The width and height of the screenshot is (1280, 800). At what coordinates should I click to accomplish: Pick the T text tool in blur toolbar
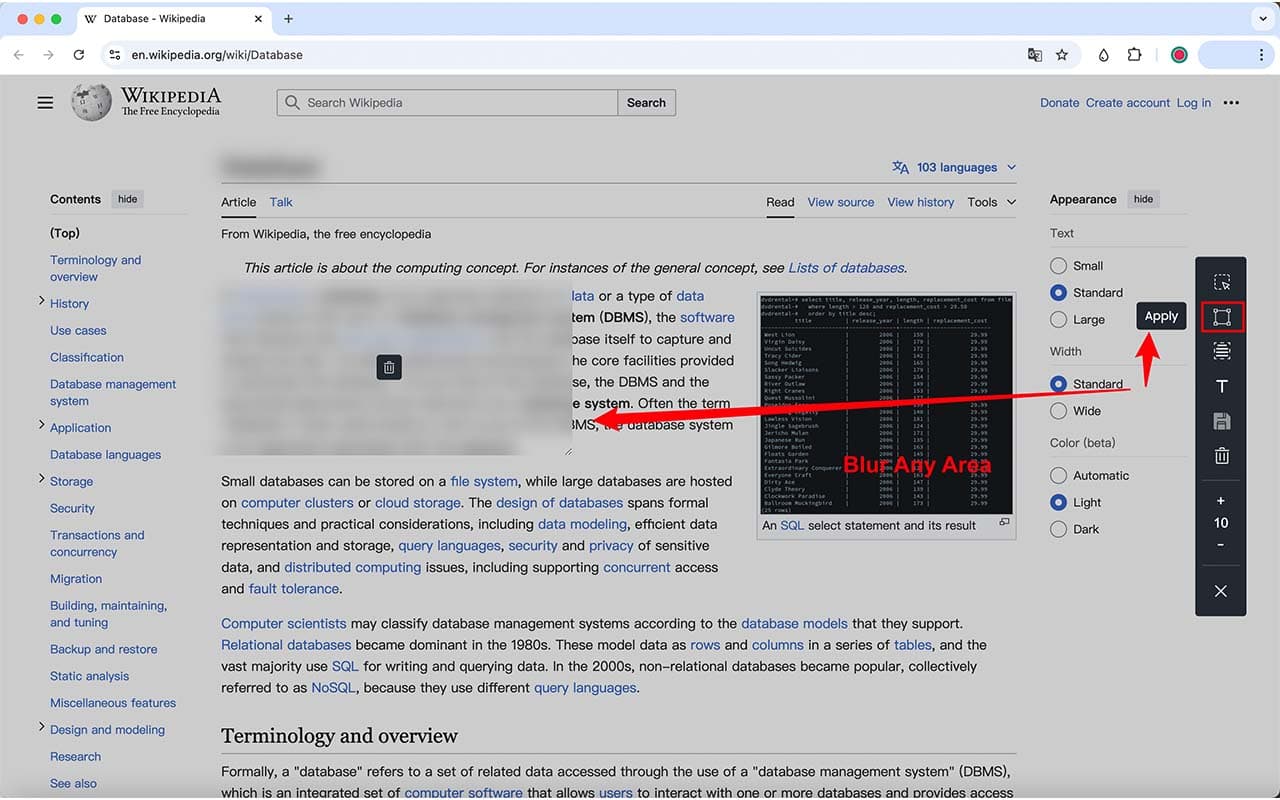1221,387
